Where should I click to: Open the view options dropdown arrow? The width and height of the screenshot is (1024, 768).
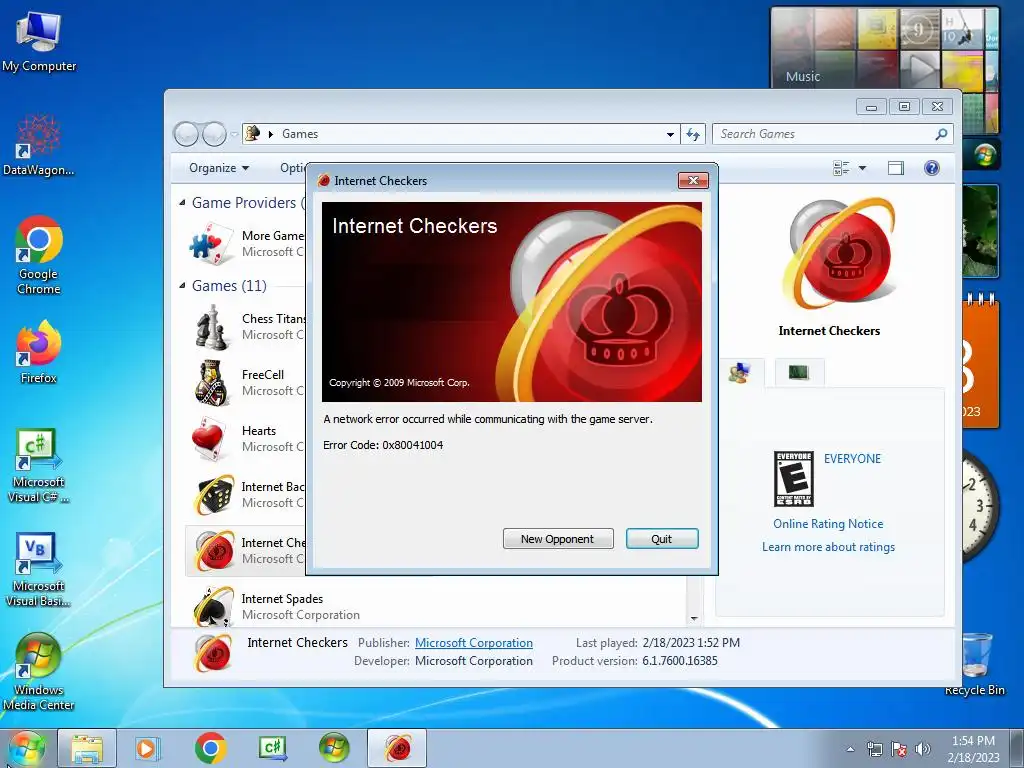click(862, 168)
